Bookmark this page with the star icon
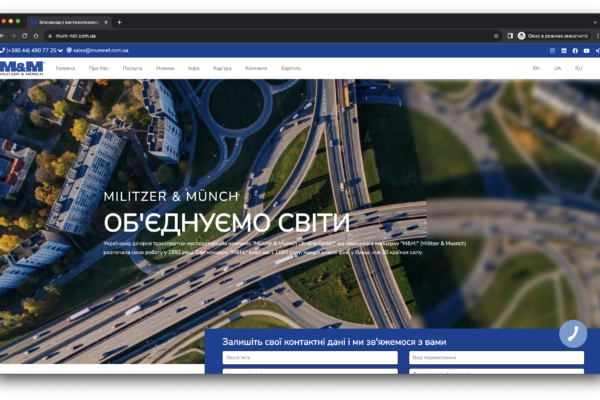600x400 pixels. coord(496,35)
